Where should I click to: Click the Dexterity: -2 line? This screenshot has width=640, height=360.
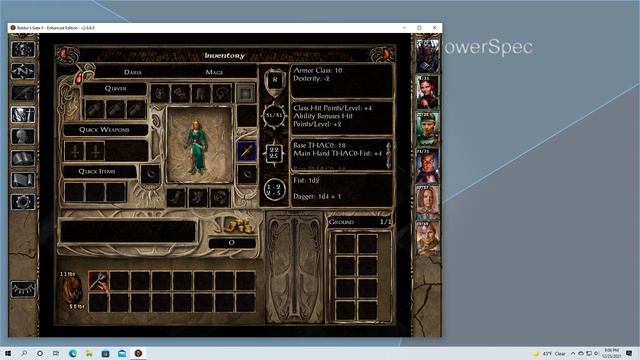pos(313,78)
